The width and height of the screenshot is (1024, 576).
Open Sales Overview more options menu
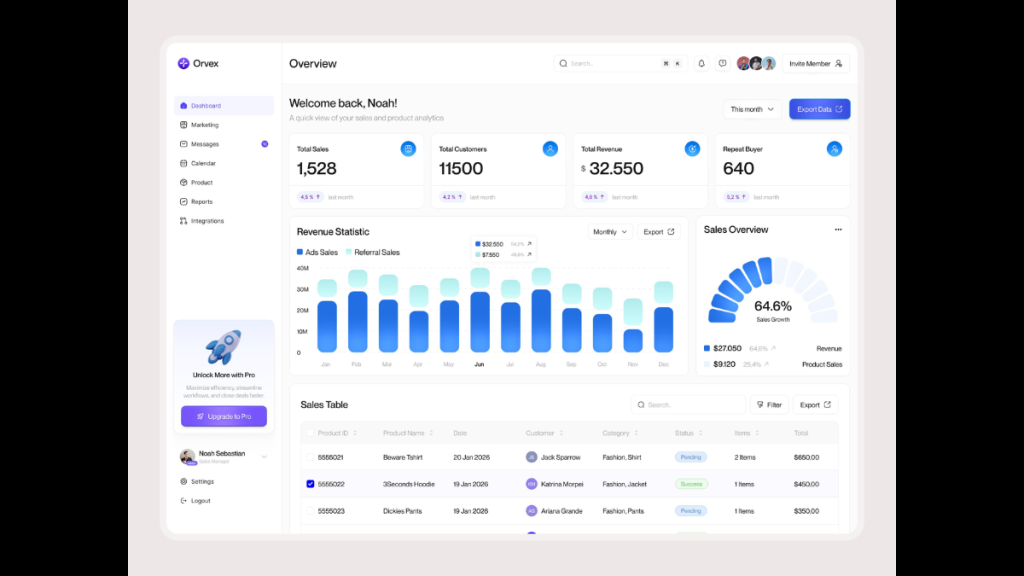(838, 230)
